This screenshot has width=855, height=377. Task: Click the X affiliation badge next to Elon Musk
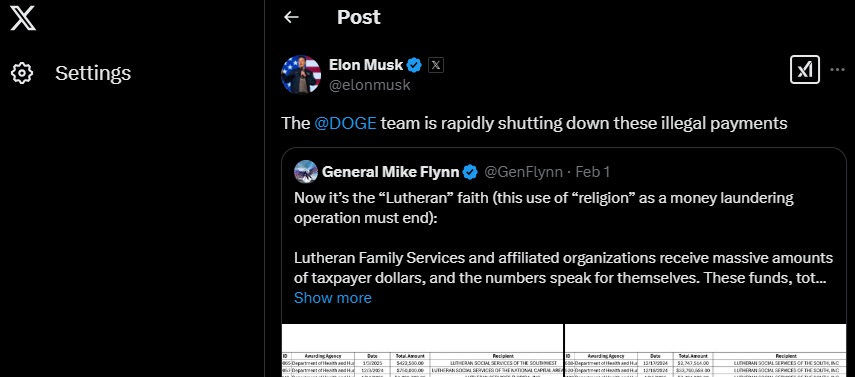[436, 65]
